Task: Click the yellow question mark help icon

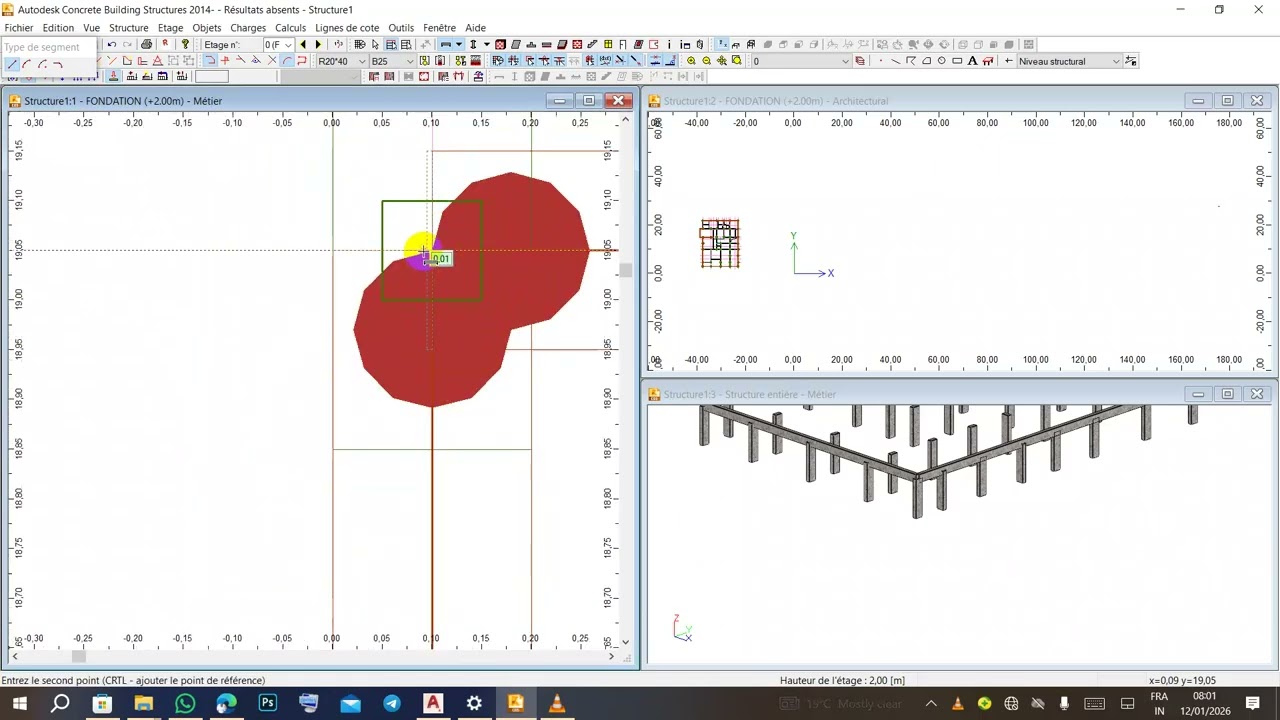Action: tap(185, 44)
